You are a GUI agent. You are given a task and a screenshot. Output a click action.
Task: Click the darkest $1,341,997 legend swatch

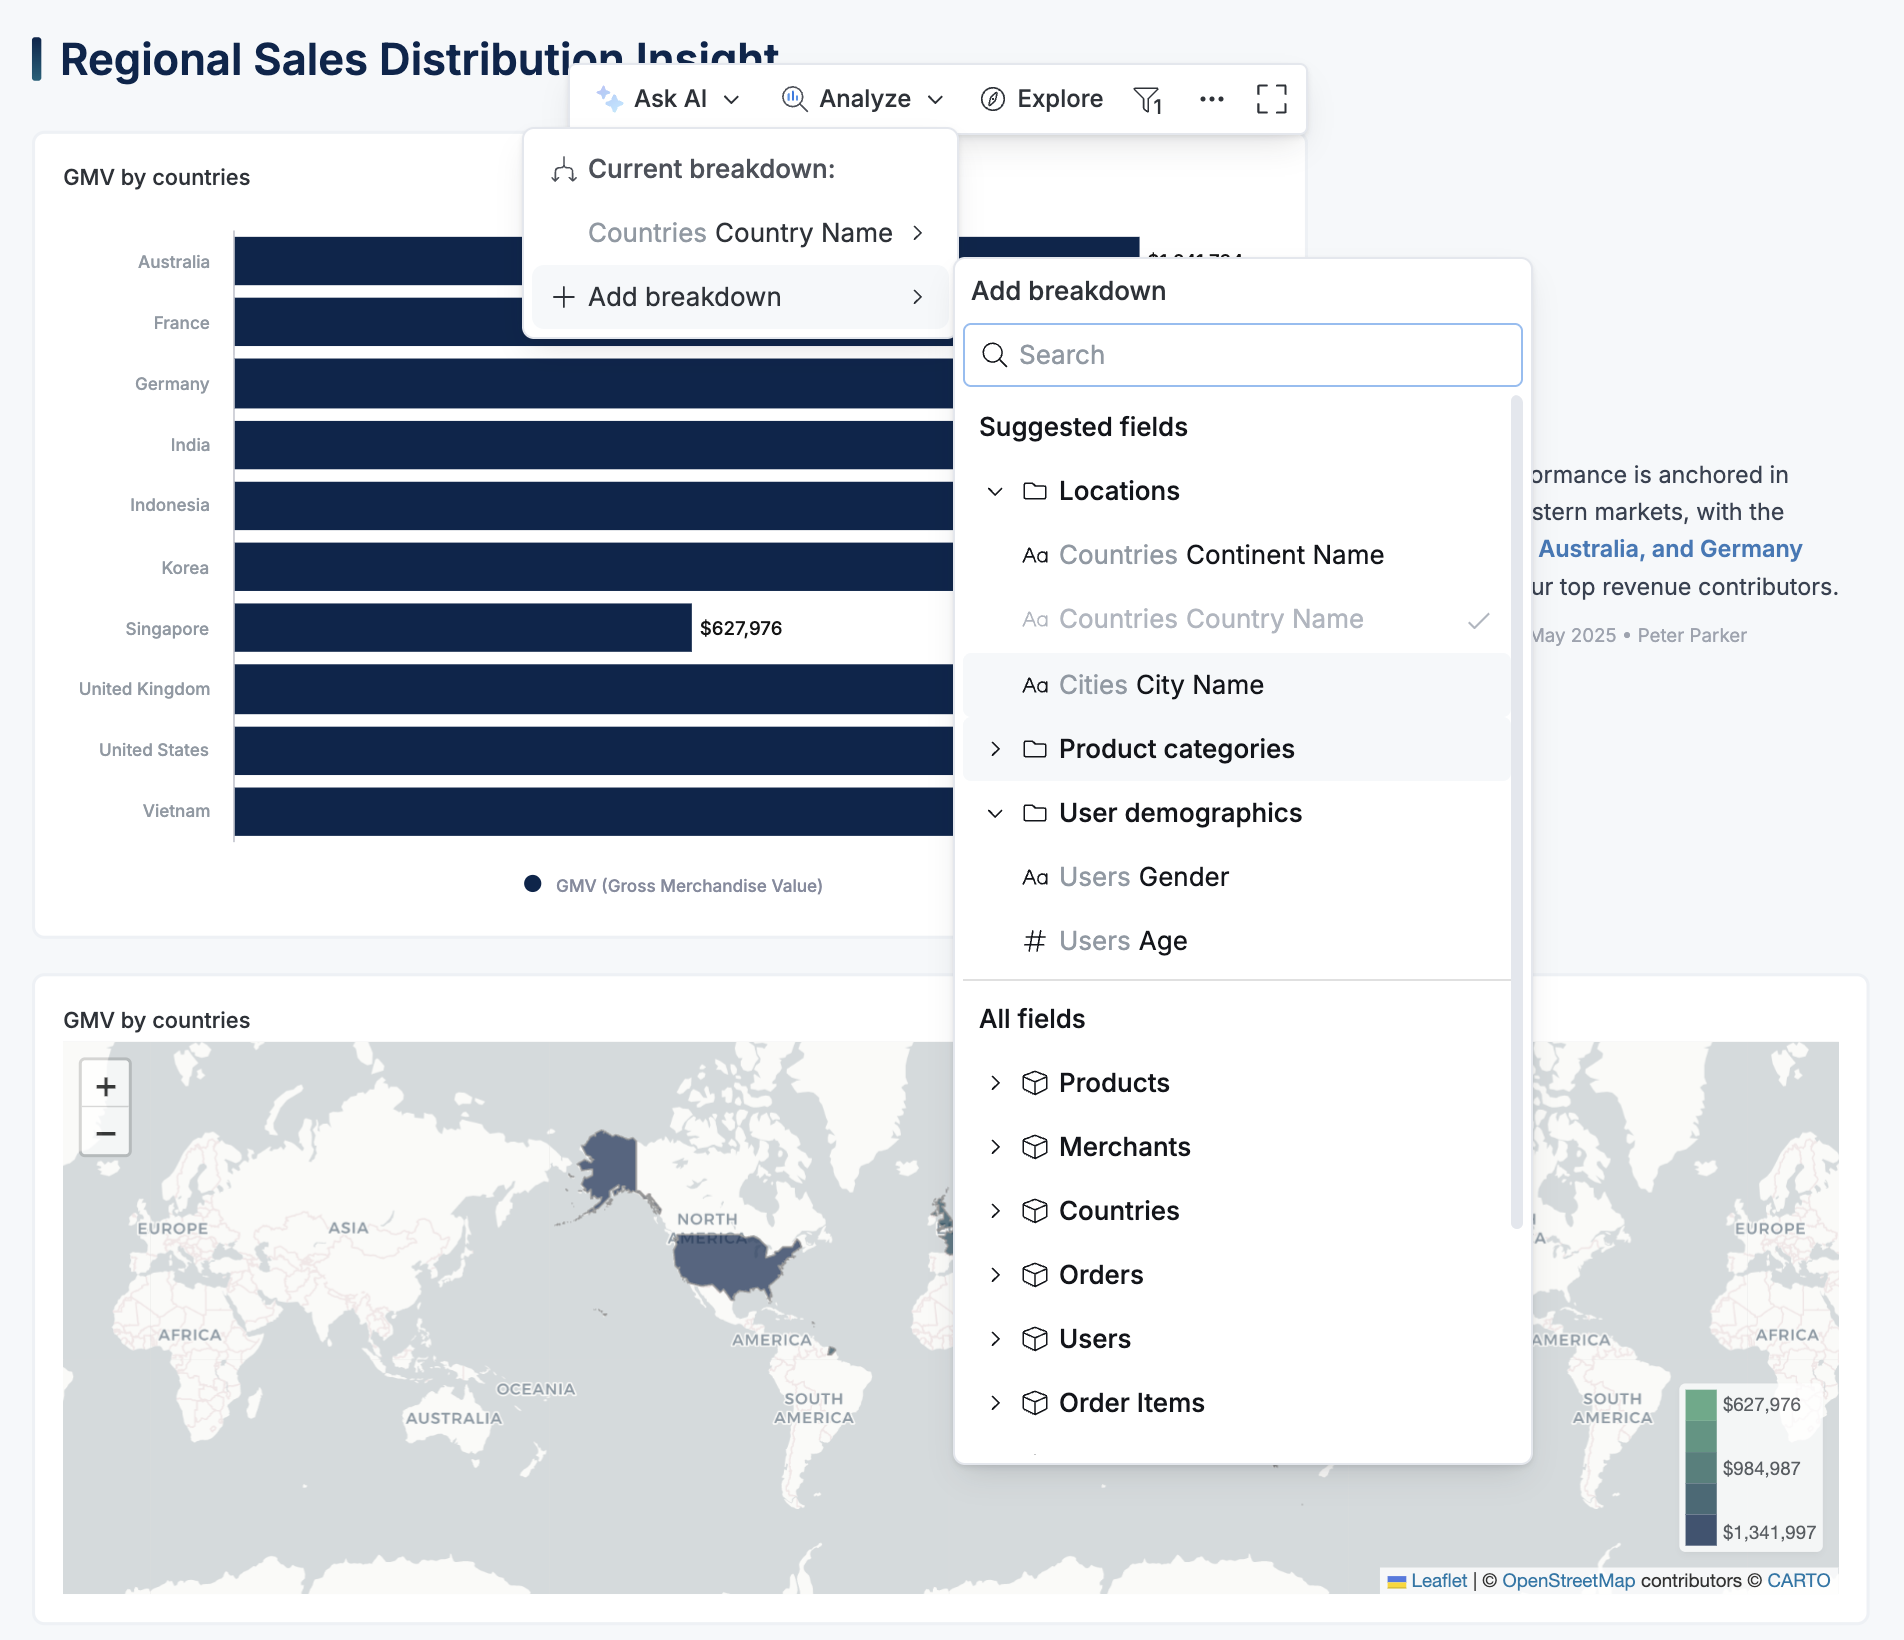1700,1530
